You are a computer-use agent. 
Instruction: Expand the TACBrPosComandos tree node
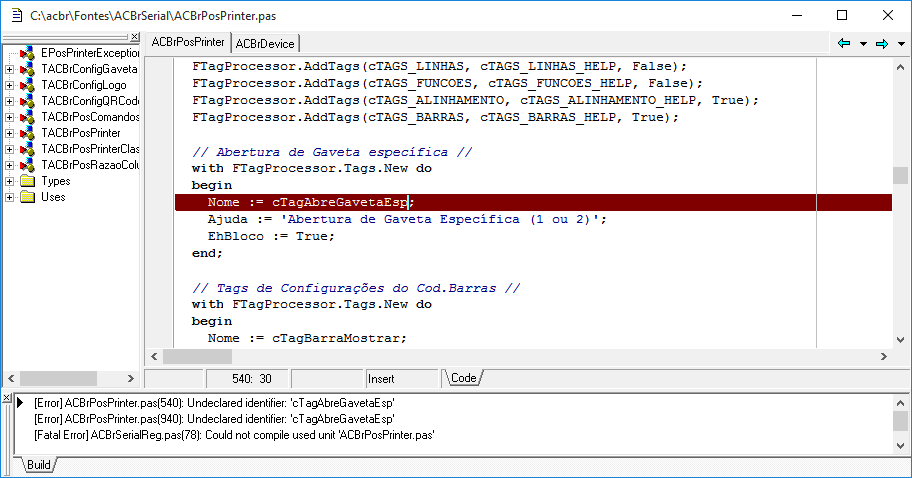9,117
